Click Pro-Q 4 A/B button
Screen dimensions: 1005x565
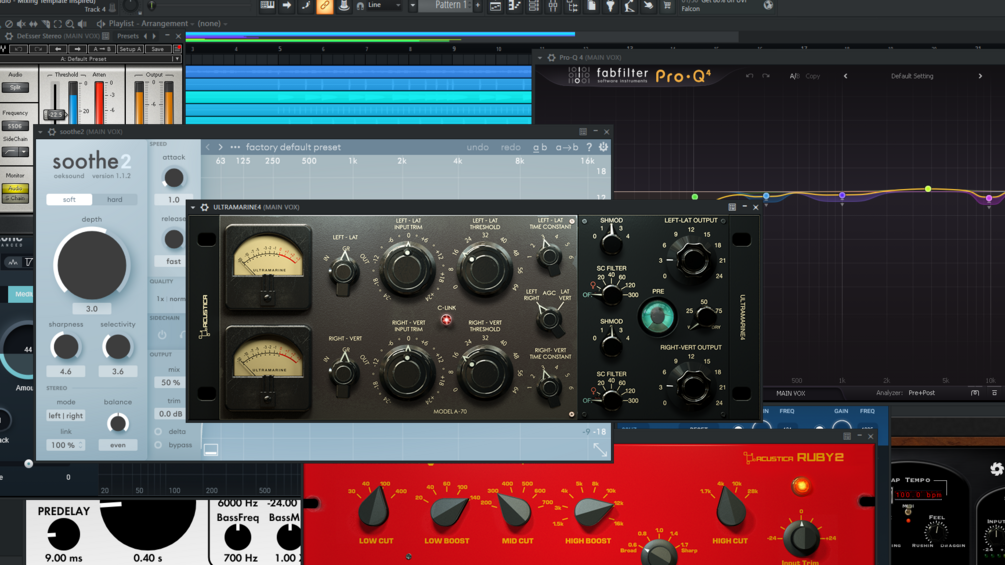(x=795, y=76)
